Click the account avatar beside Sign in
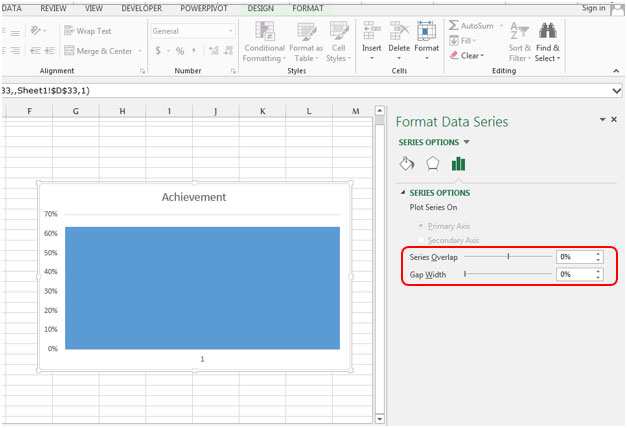The image size is (627, 428). 618,10
